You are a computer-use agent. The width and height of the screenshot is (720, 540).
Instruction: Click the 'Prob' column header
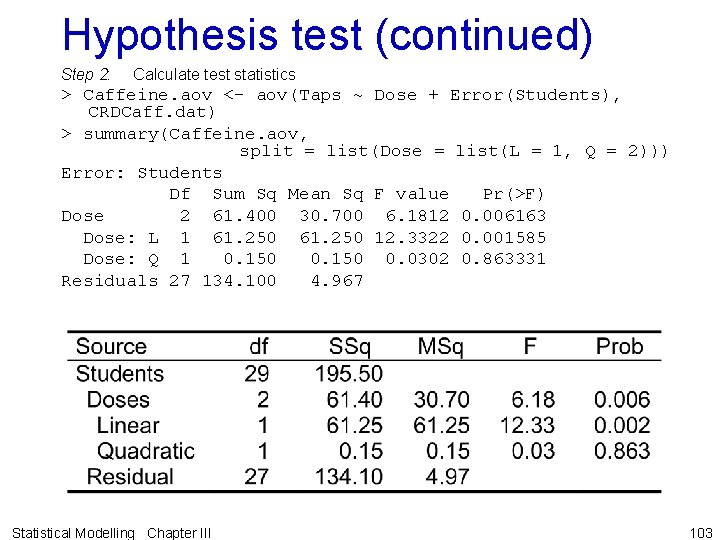tap(619, 347)
